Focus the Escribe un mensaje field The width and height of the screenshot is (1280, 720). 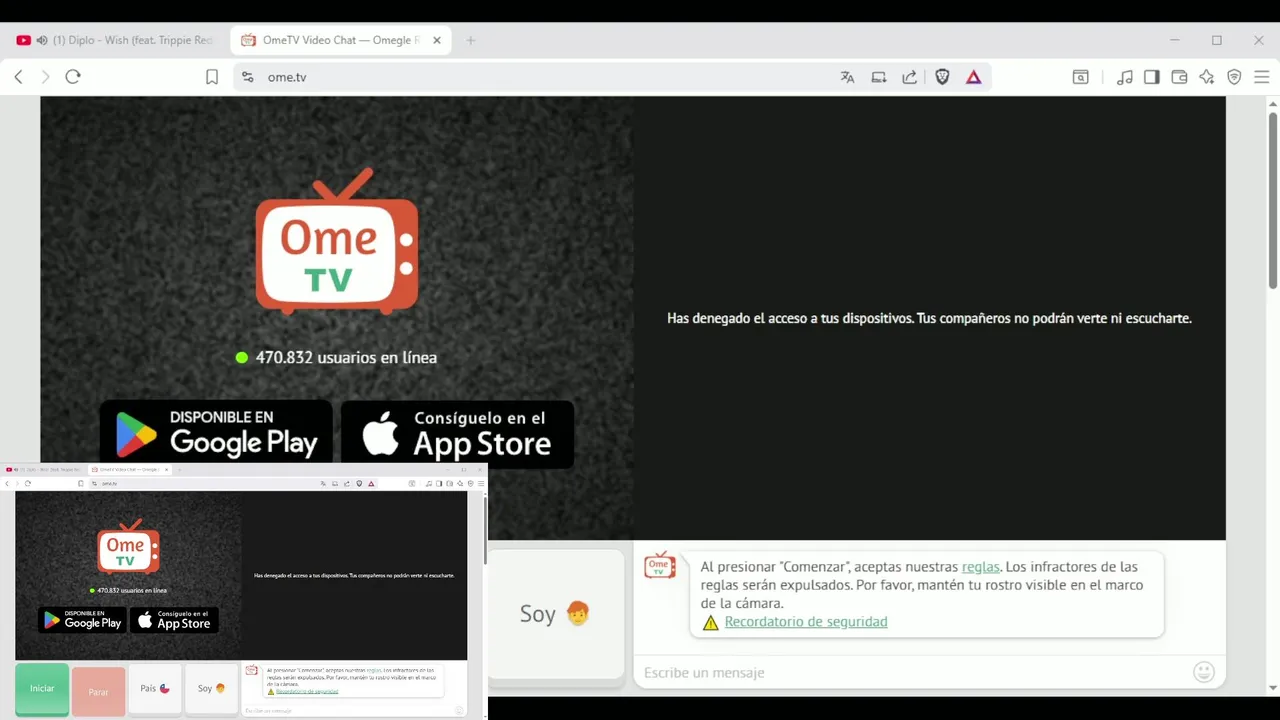tap(910, 673)
